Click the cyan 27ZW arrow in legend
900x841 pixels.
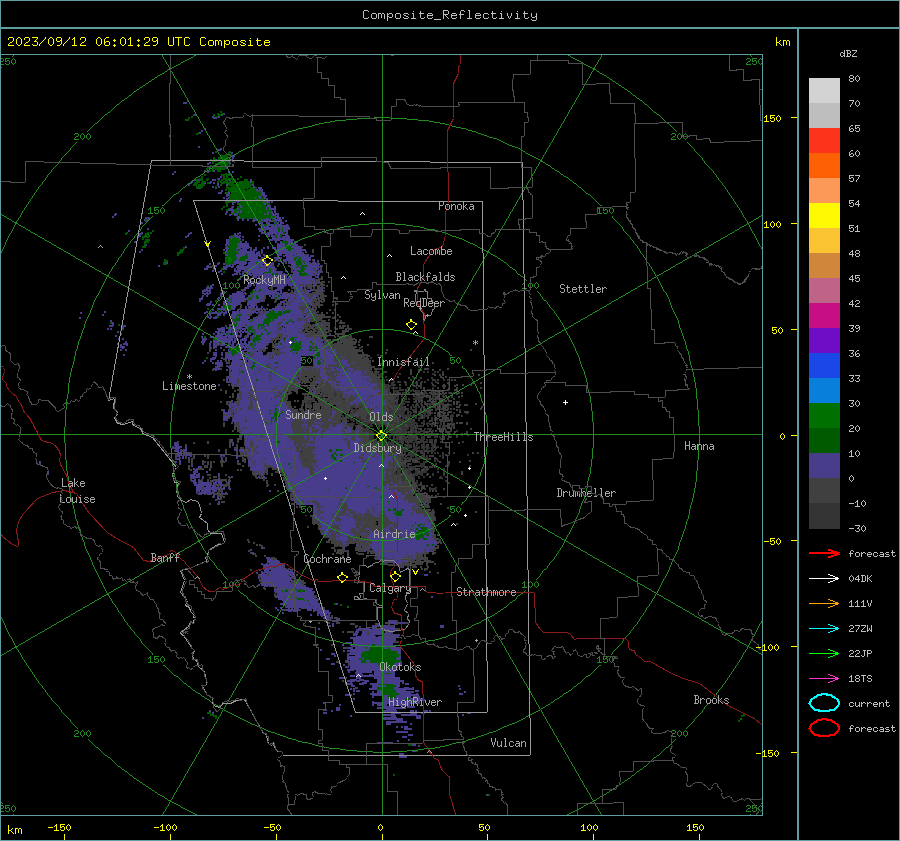(824, 629)
